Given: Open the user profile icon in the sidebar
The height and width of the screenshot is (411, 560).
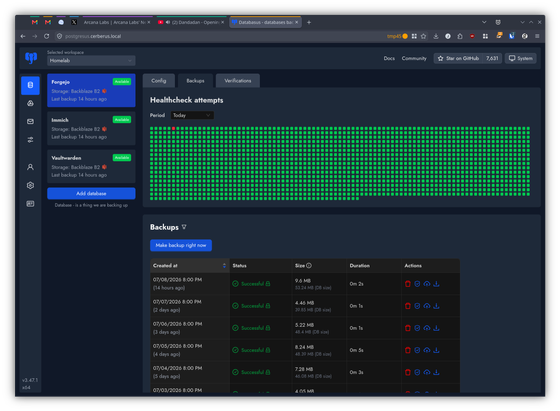Looking at the screenshot, I should pyautogui.click(x=30, y=167).
